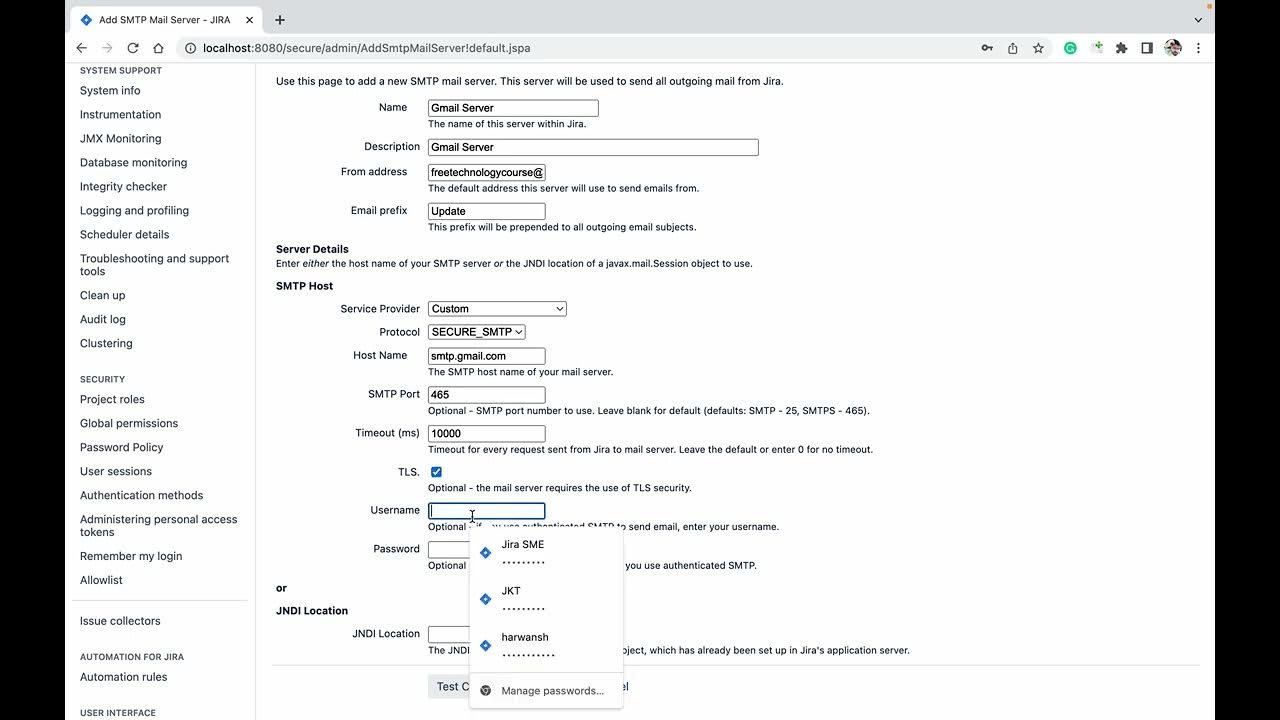Open Integrity checker link
Viewport: 1280px width, 720px height.
[x=123, y=187]
